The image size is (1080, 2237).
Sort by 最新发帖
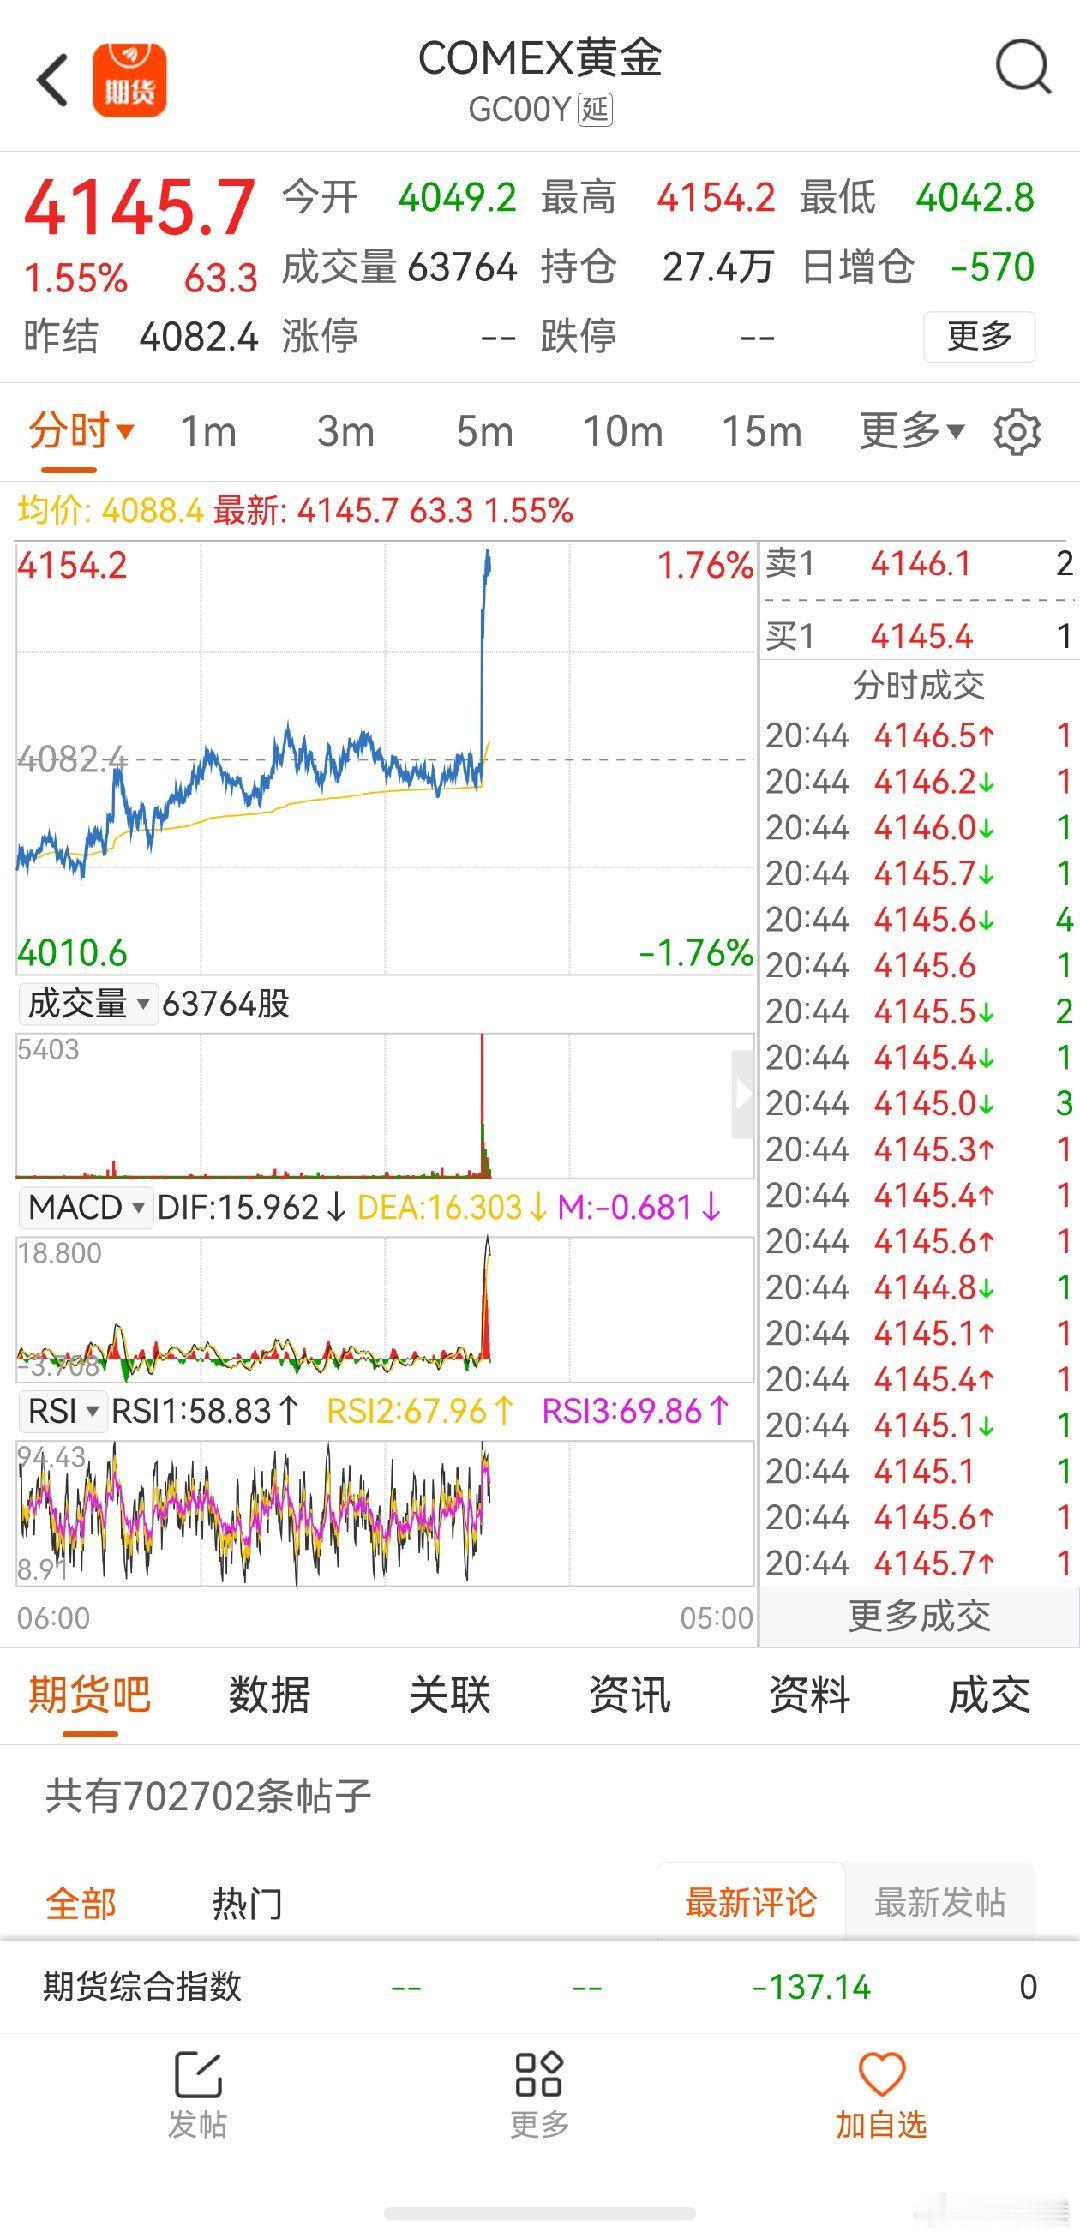pos(940,1902)
